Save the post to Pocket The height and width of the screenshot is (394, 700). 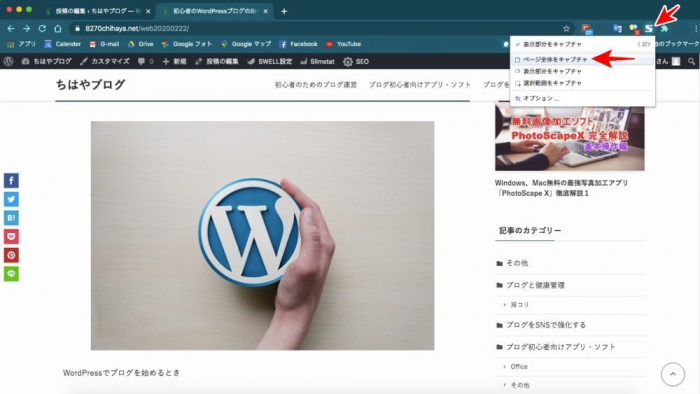tap(11, 236)
